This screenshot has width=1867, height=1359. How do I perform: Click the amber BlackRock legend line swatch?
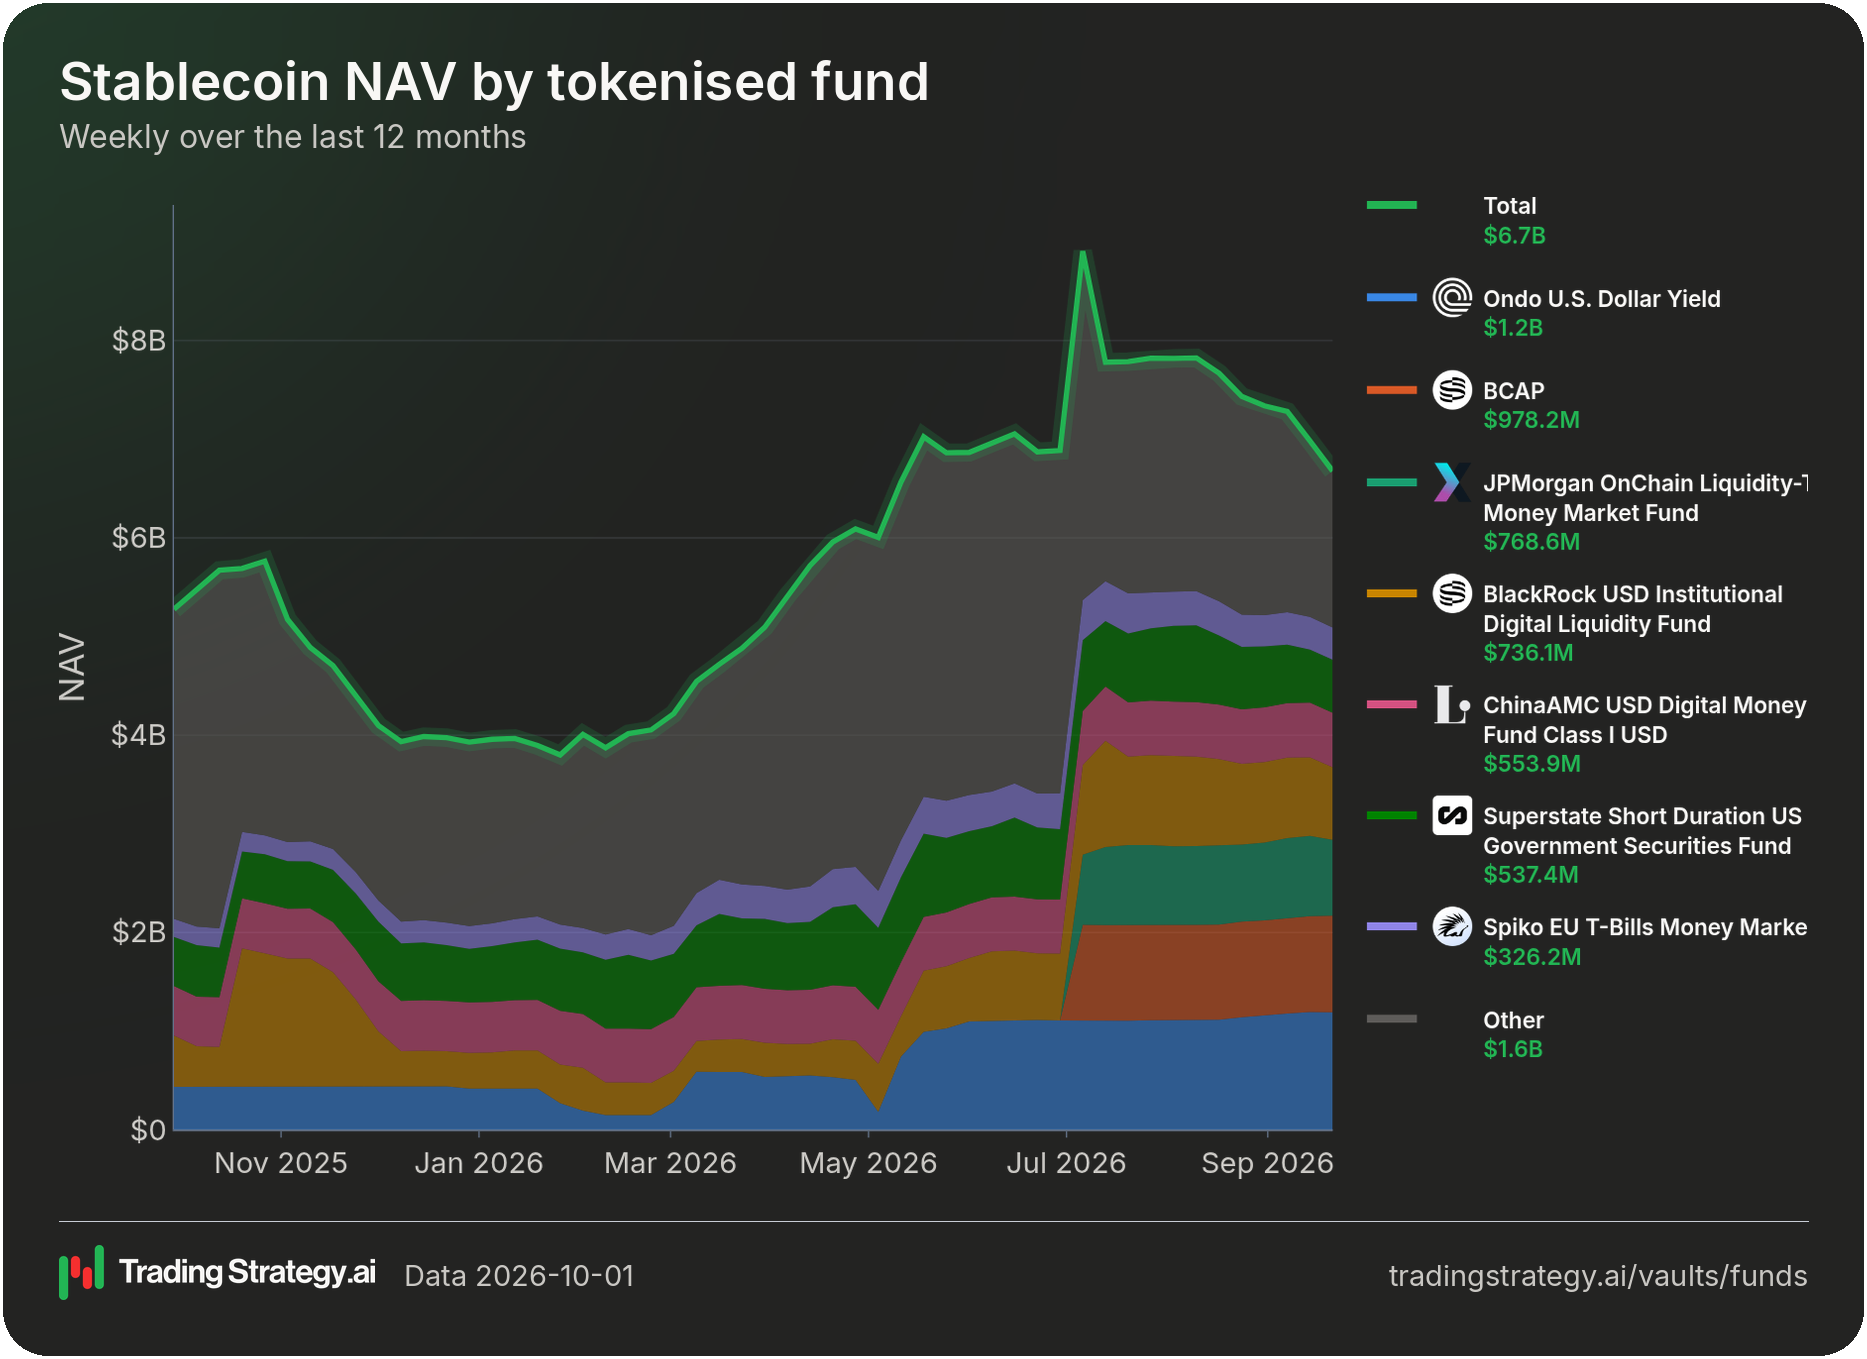point(1392,593)
